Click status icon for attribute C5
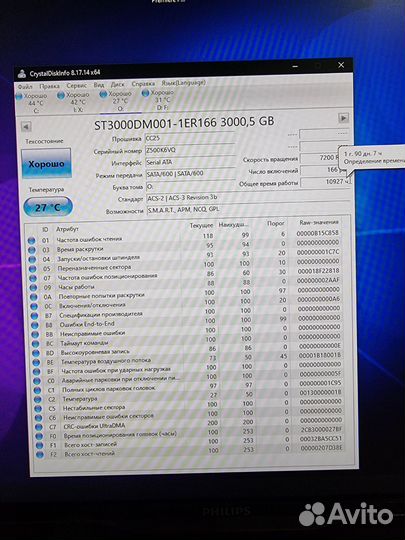405x540 pixels. (38, 409)
